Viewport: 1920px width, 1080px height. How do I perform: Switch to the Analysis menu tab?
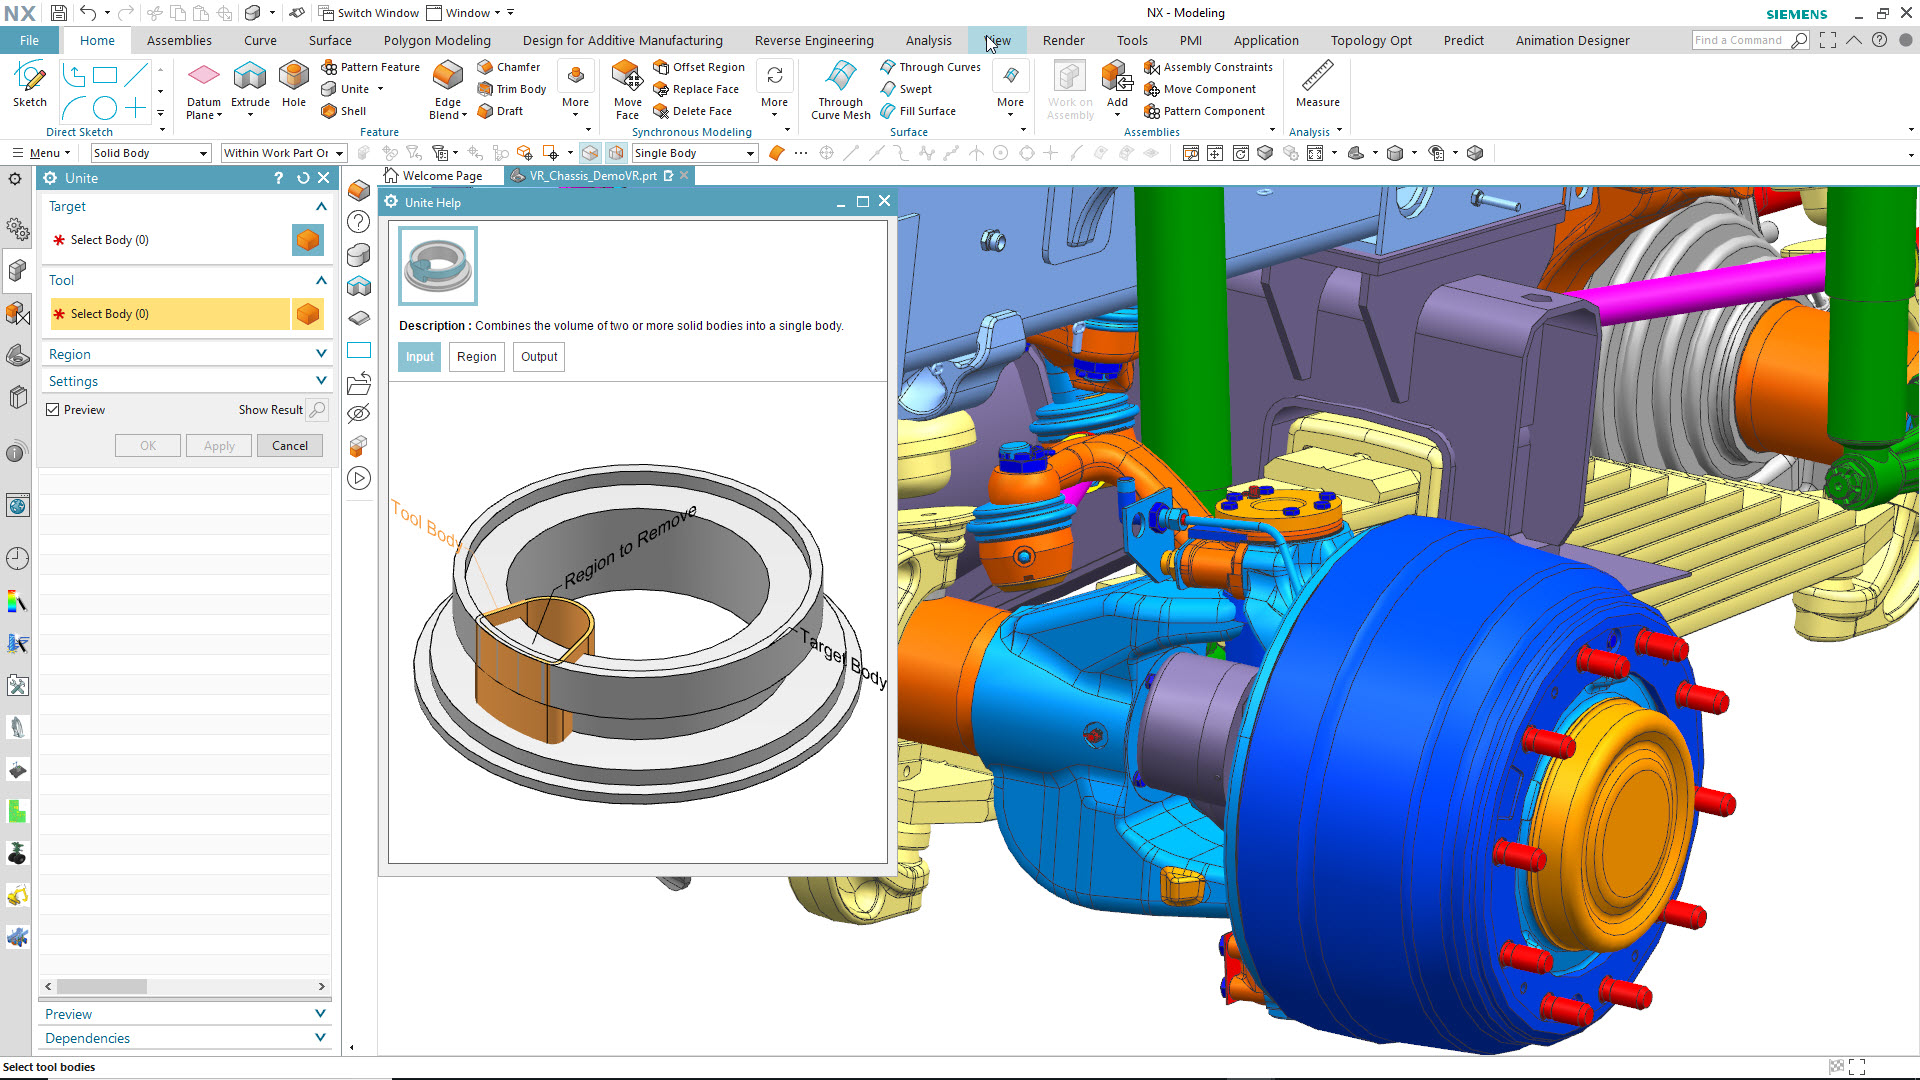coord(927,41)
